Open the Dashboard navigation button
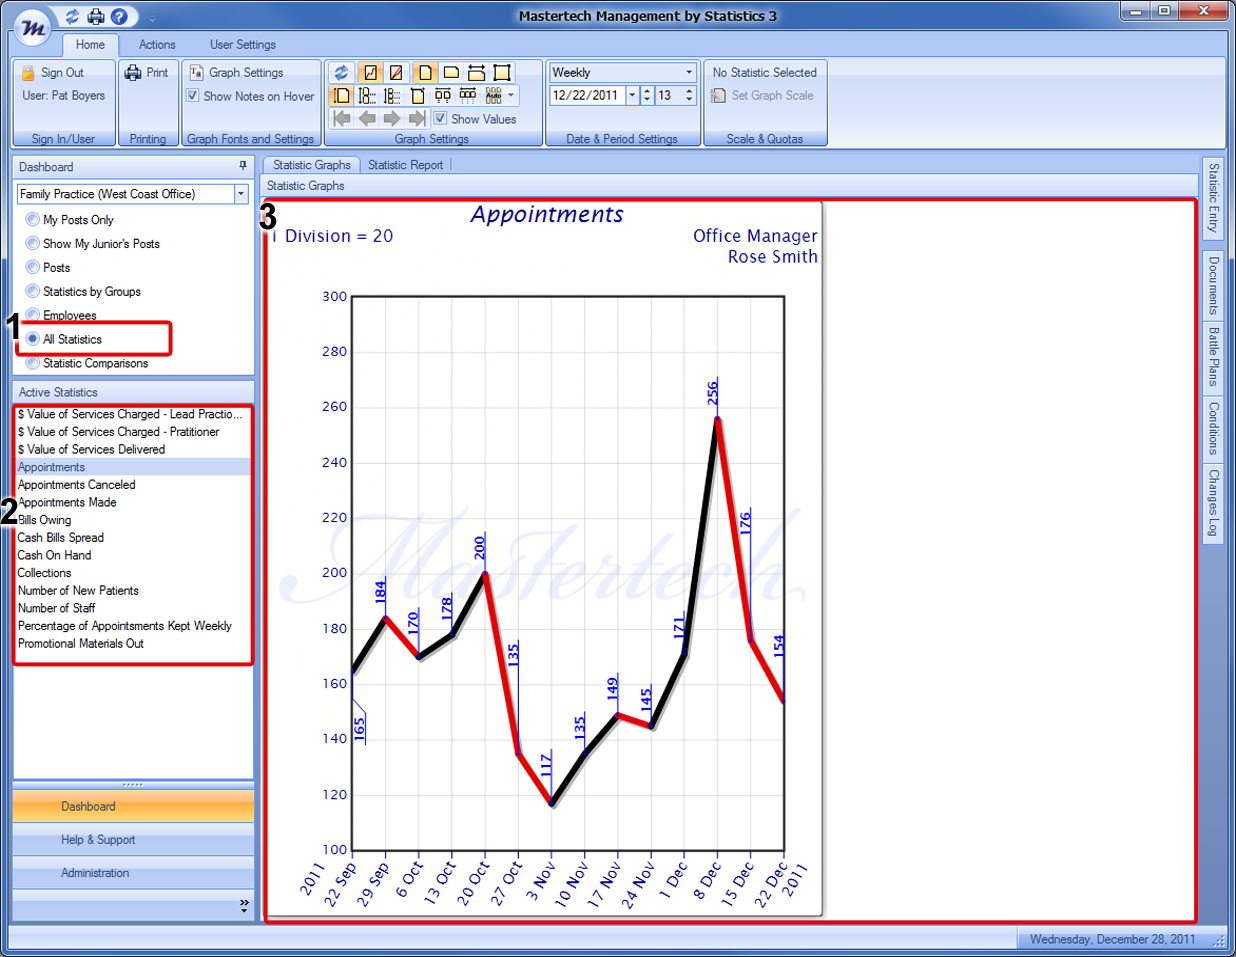Image resolution: width=1236 pixels, height=957 pixels. (x=133, y=806)
